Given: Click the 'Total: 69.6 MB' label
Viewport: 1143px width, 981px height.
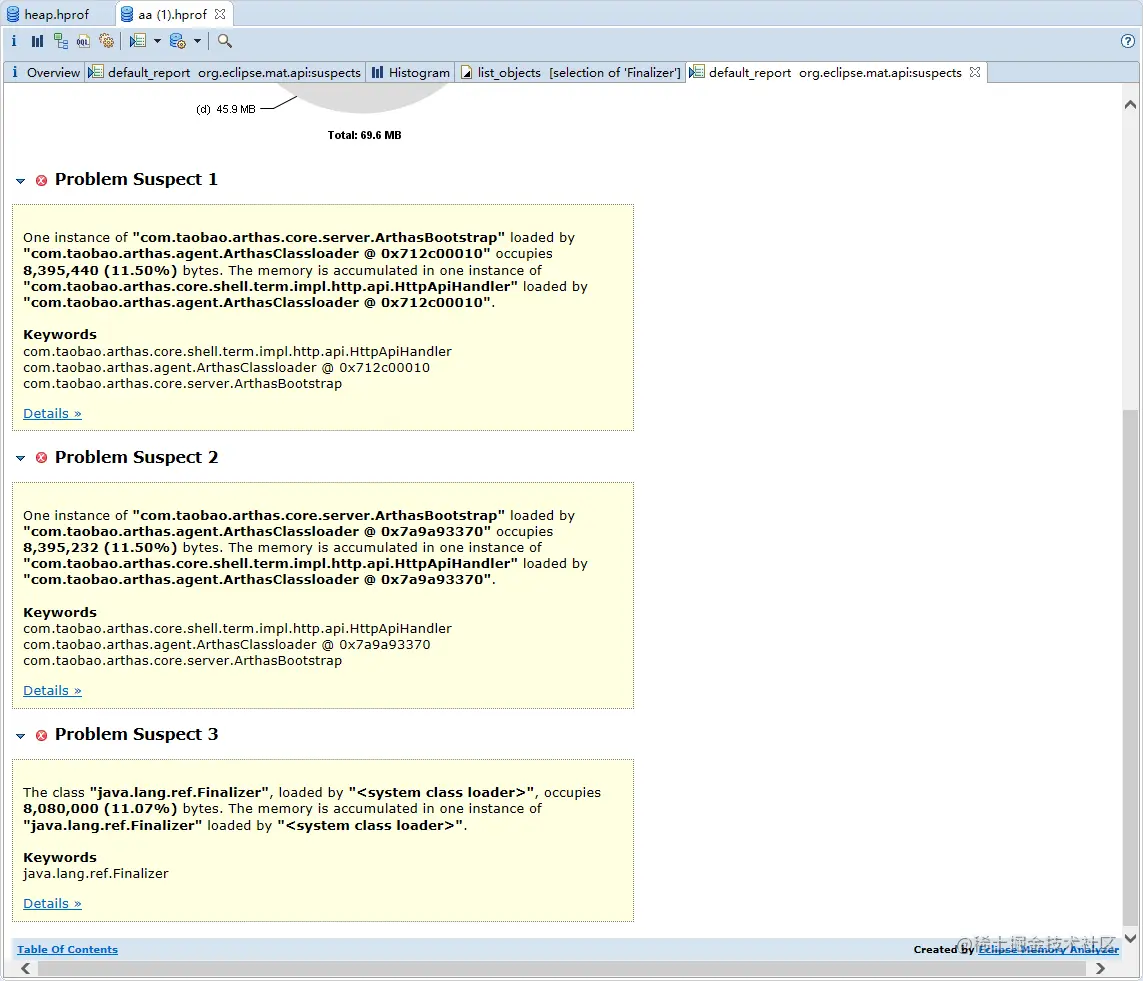Looking at the screenshot, I should (364, 135).
